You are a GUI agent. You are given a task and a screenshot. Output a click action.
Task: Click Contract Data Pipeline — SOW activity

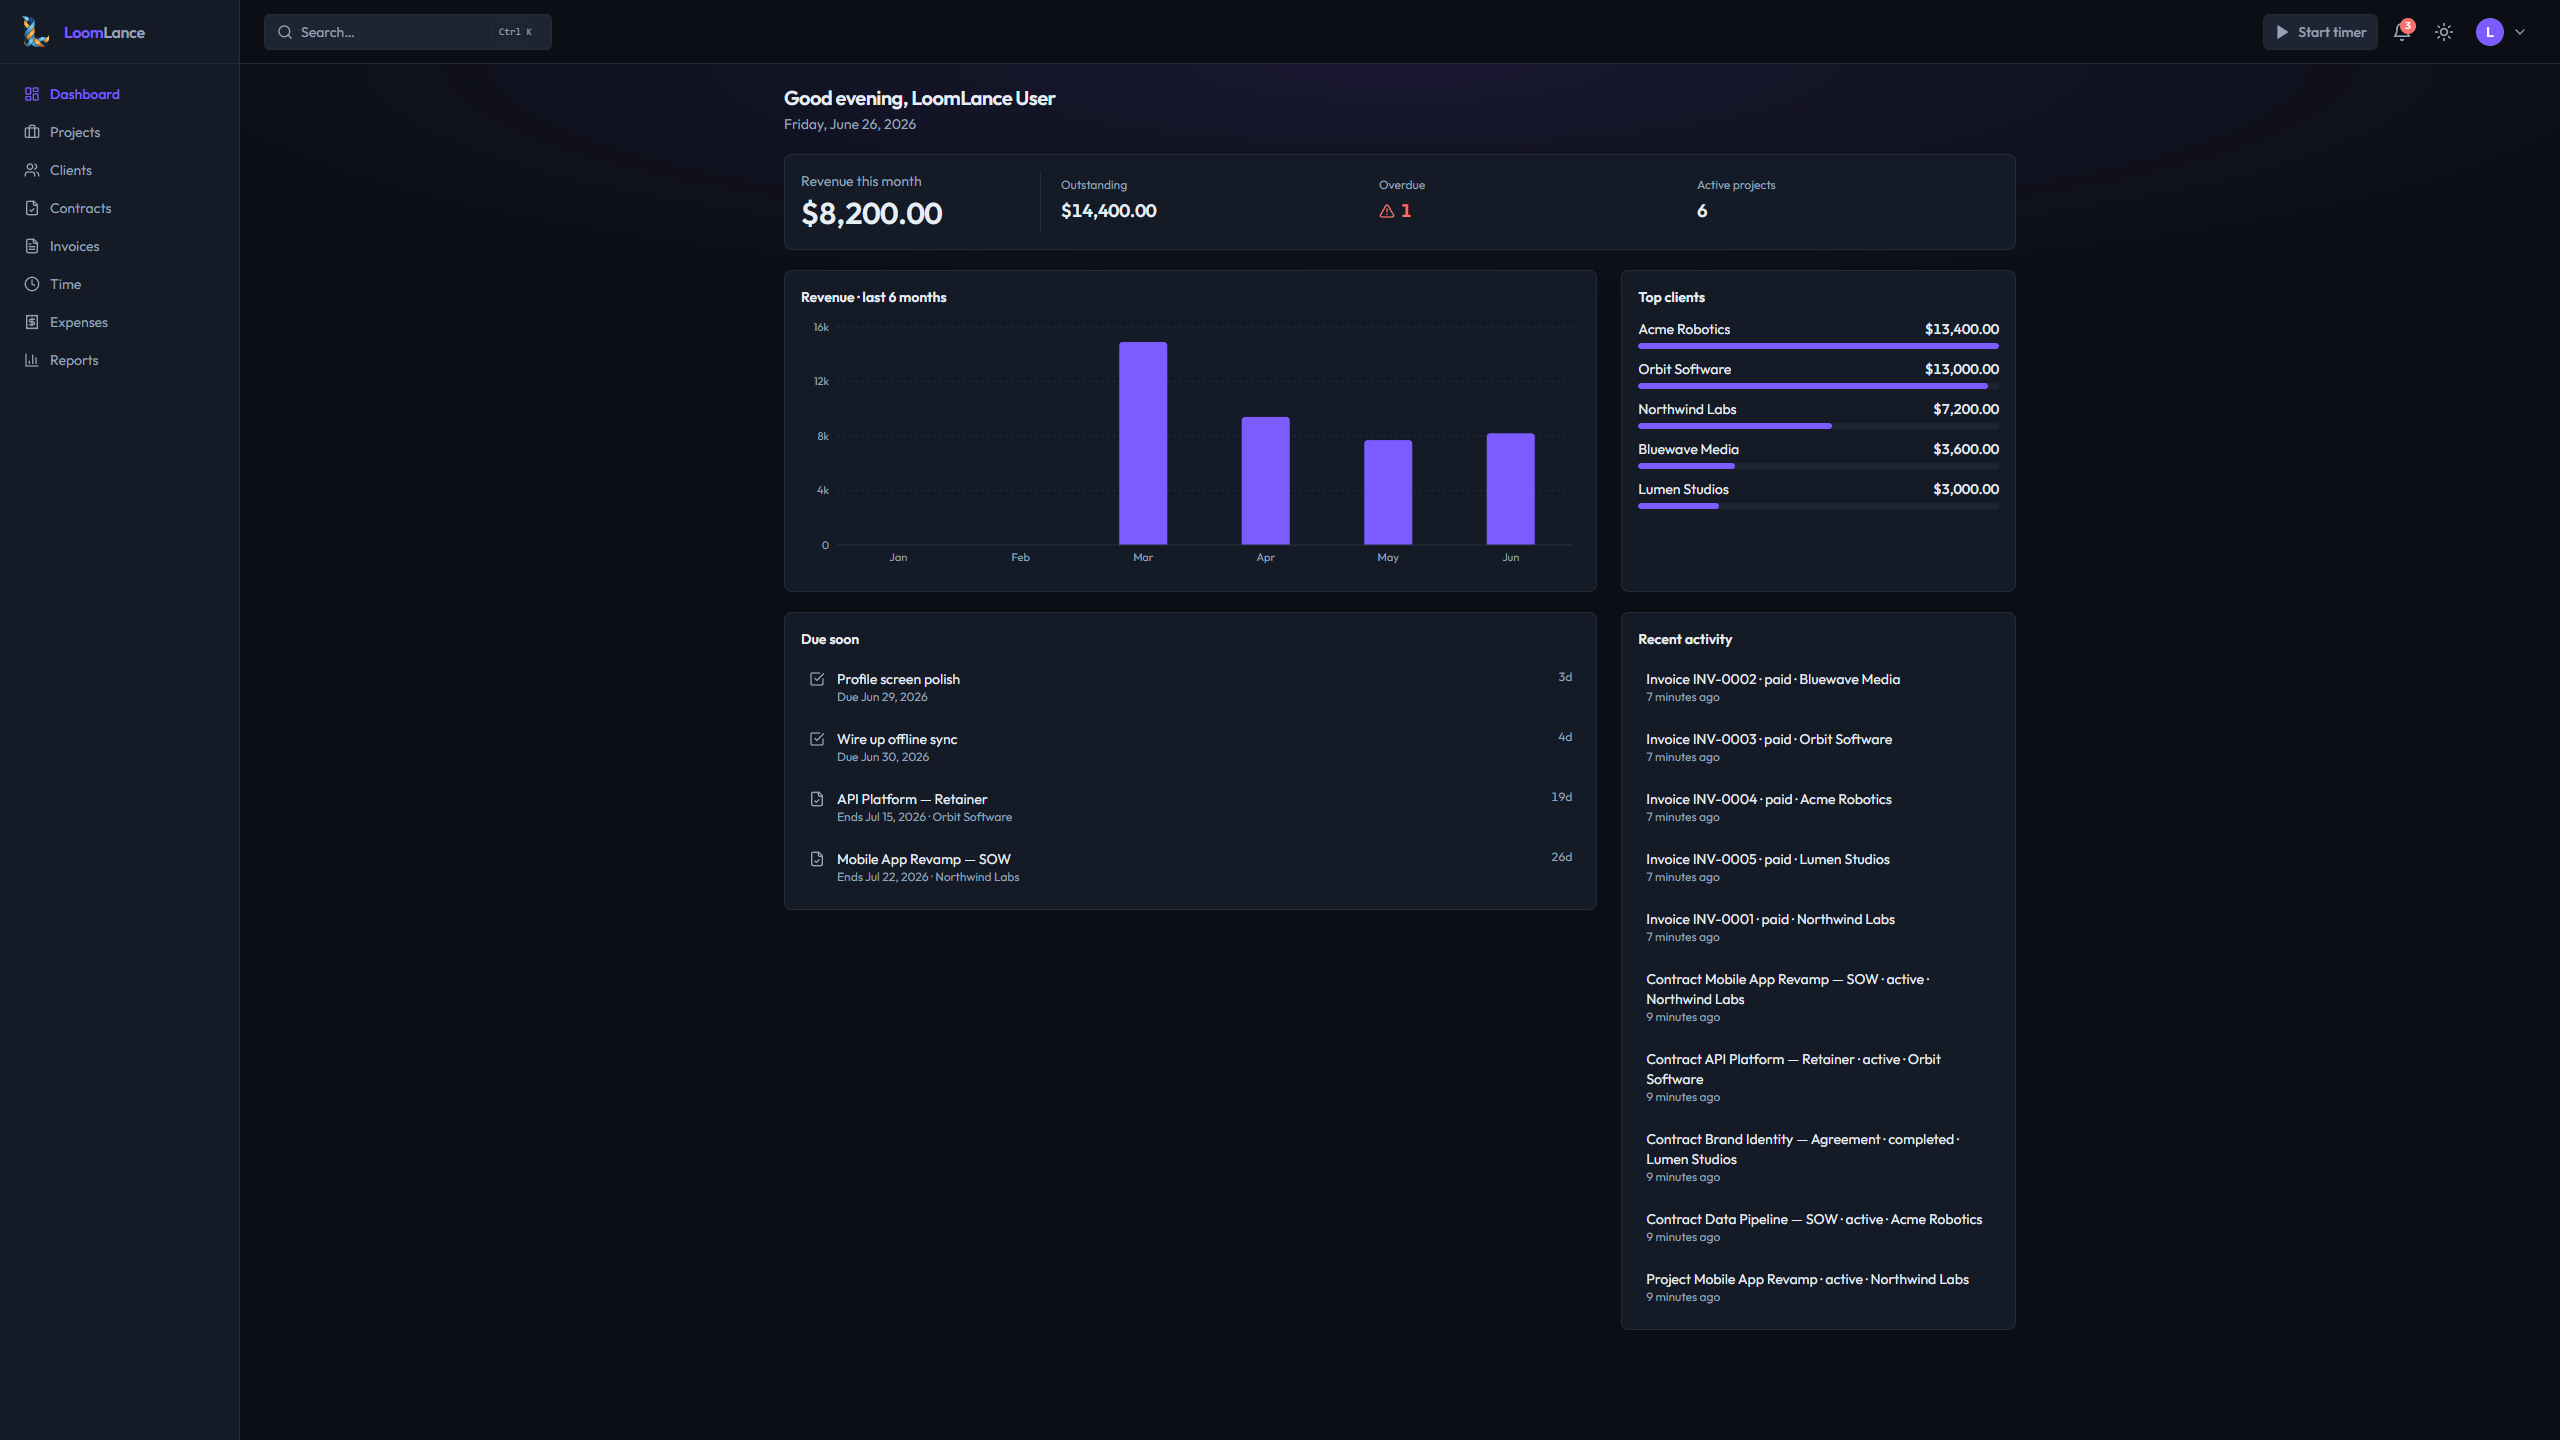(x=1818, y=1227)
